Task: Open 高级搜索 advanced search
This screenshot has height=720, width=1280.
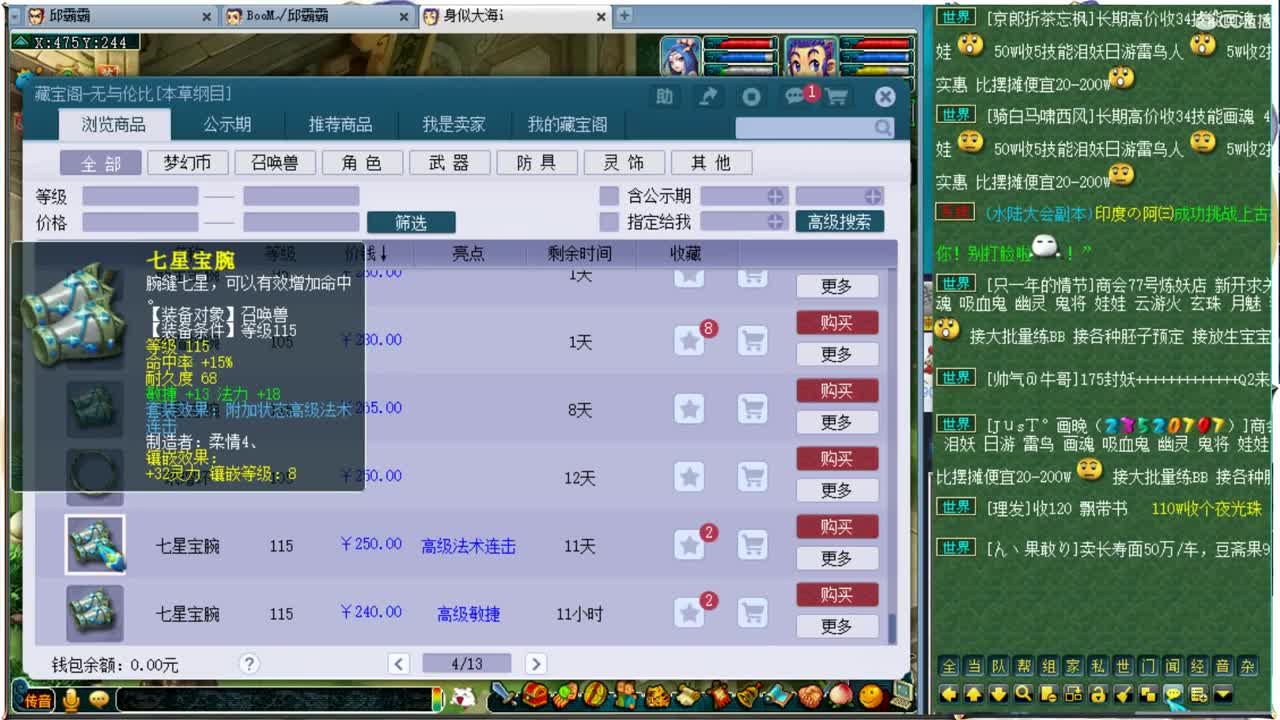Action: (840, 222)
